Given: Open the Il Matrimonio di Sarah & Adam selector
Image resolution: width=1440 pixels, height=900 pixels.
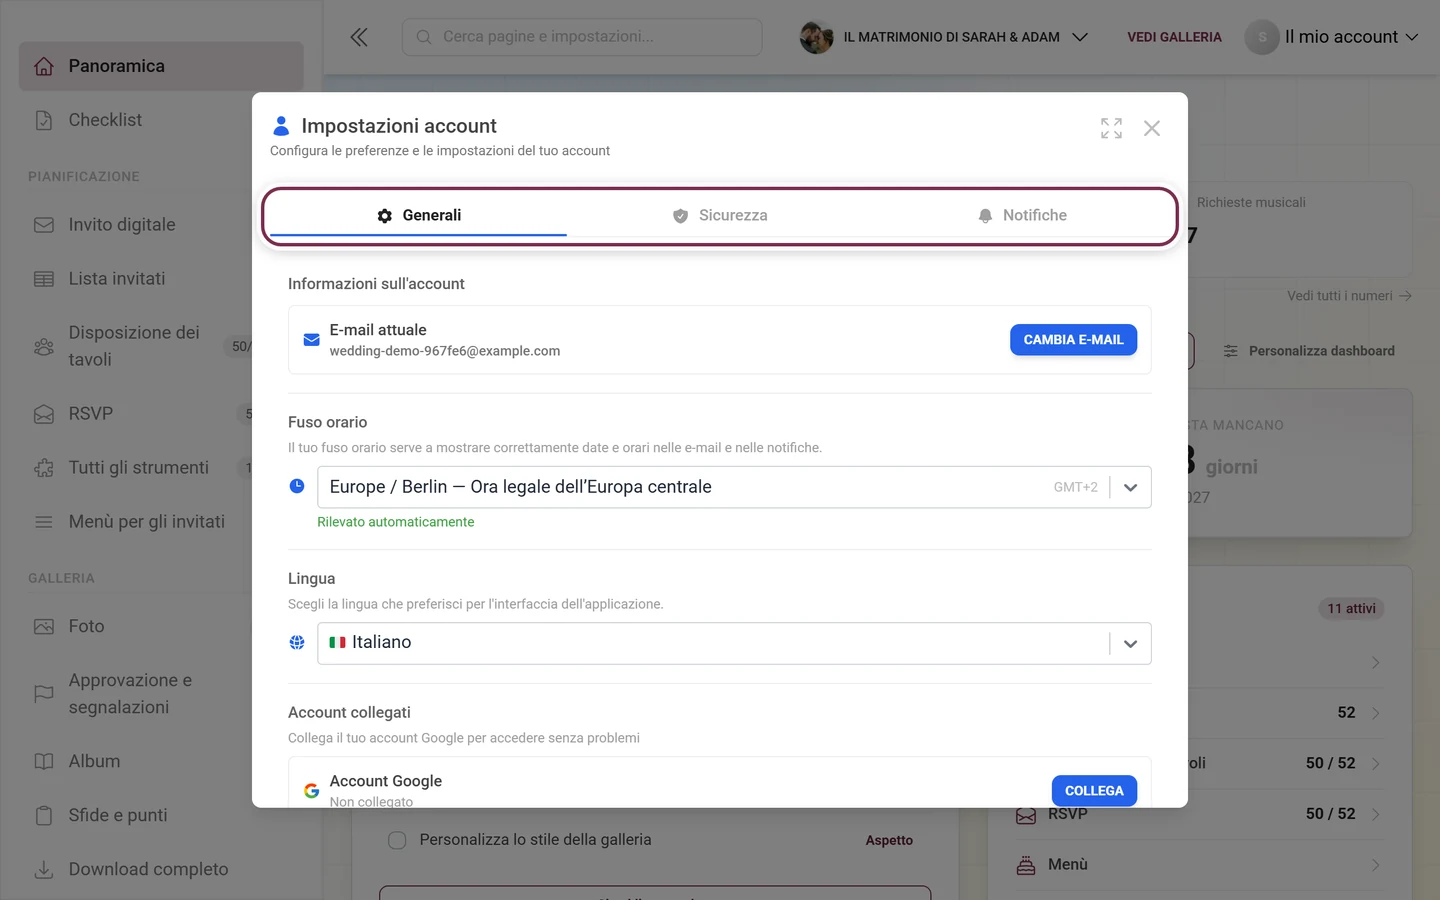Looking at the screenshot, I should pyautogui.click(x=944, y=37).
